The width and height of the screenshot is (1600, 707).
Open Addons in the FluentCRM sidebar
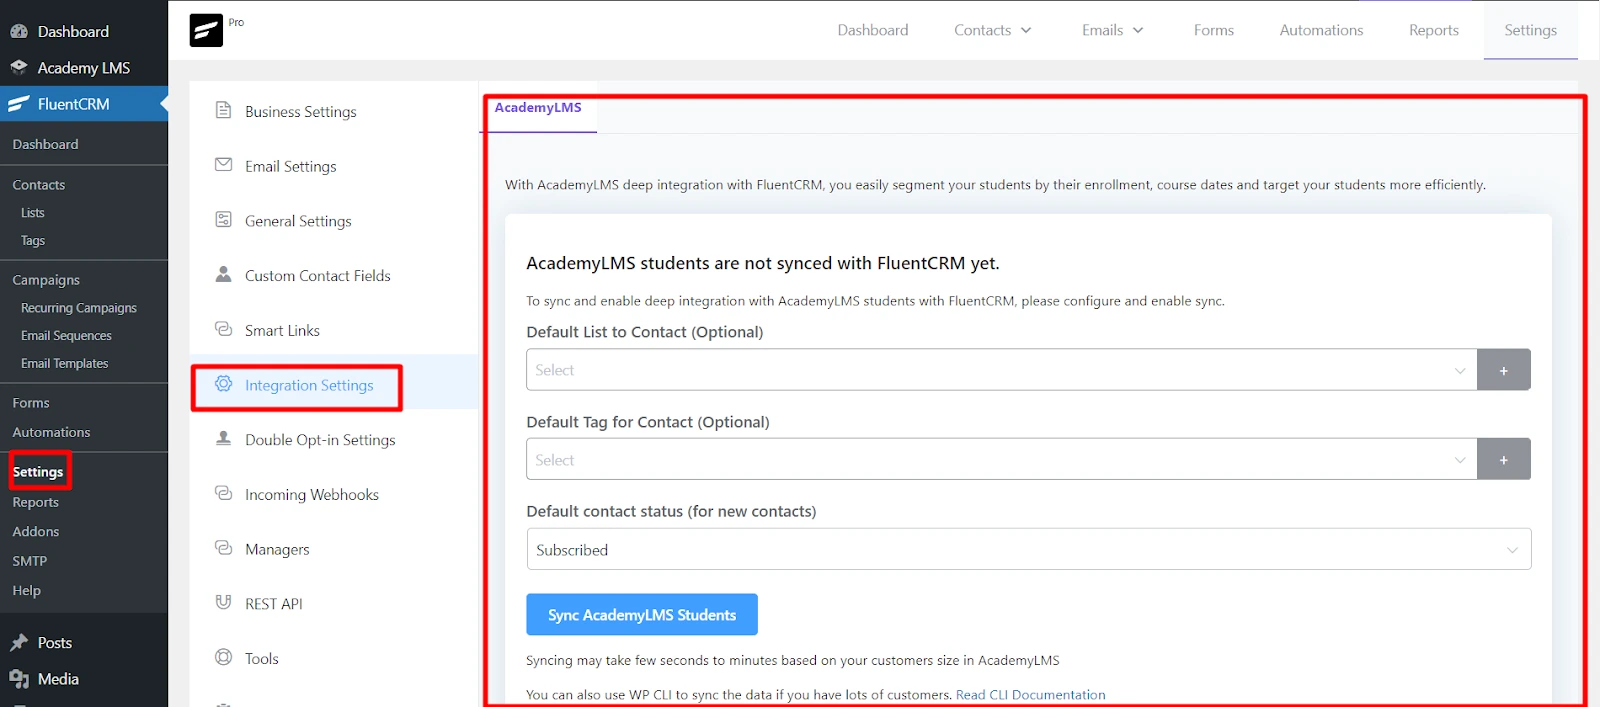tap(36, 531)
